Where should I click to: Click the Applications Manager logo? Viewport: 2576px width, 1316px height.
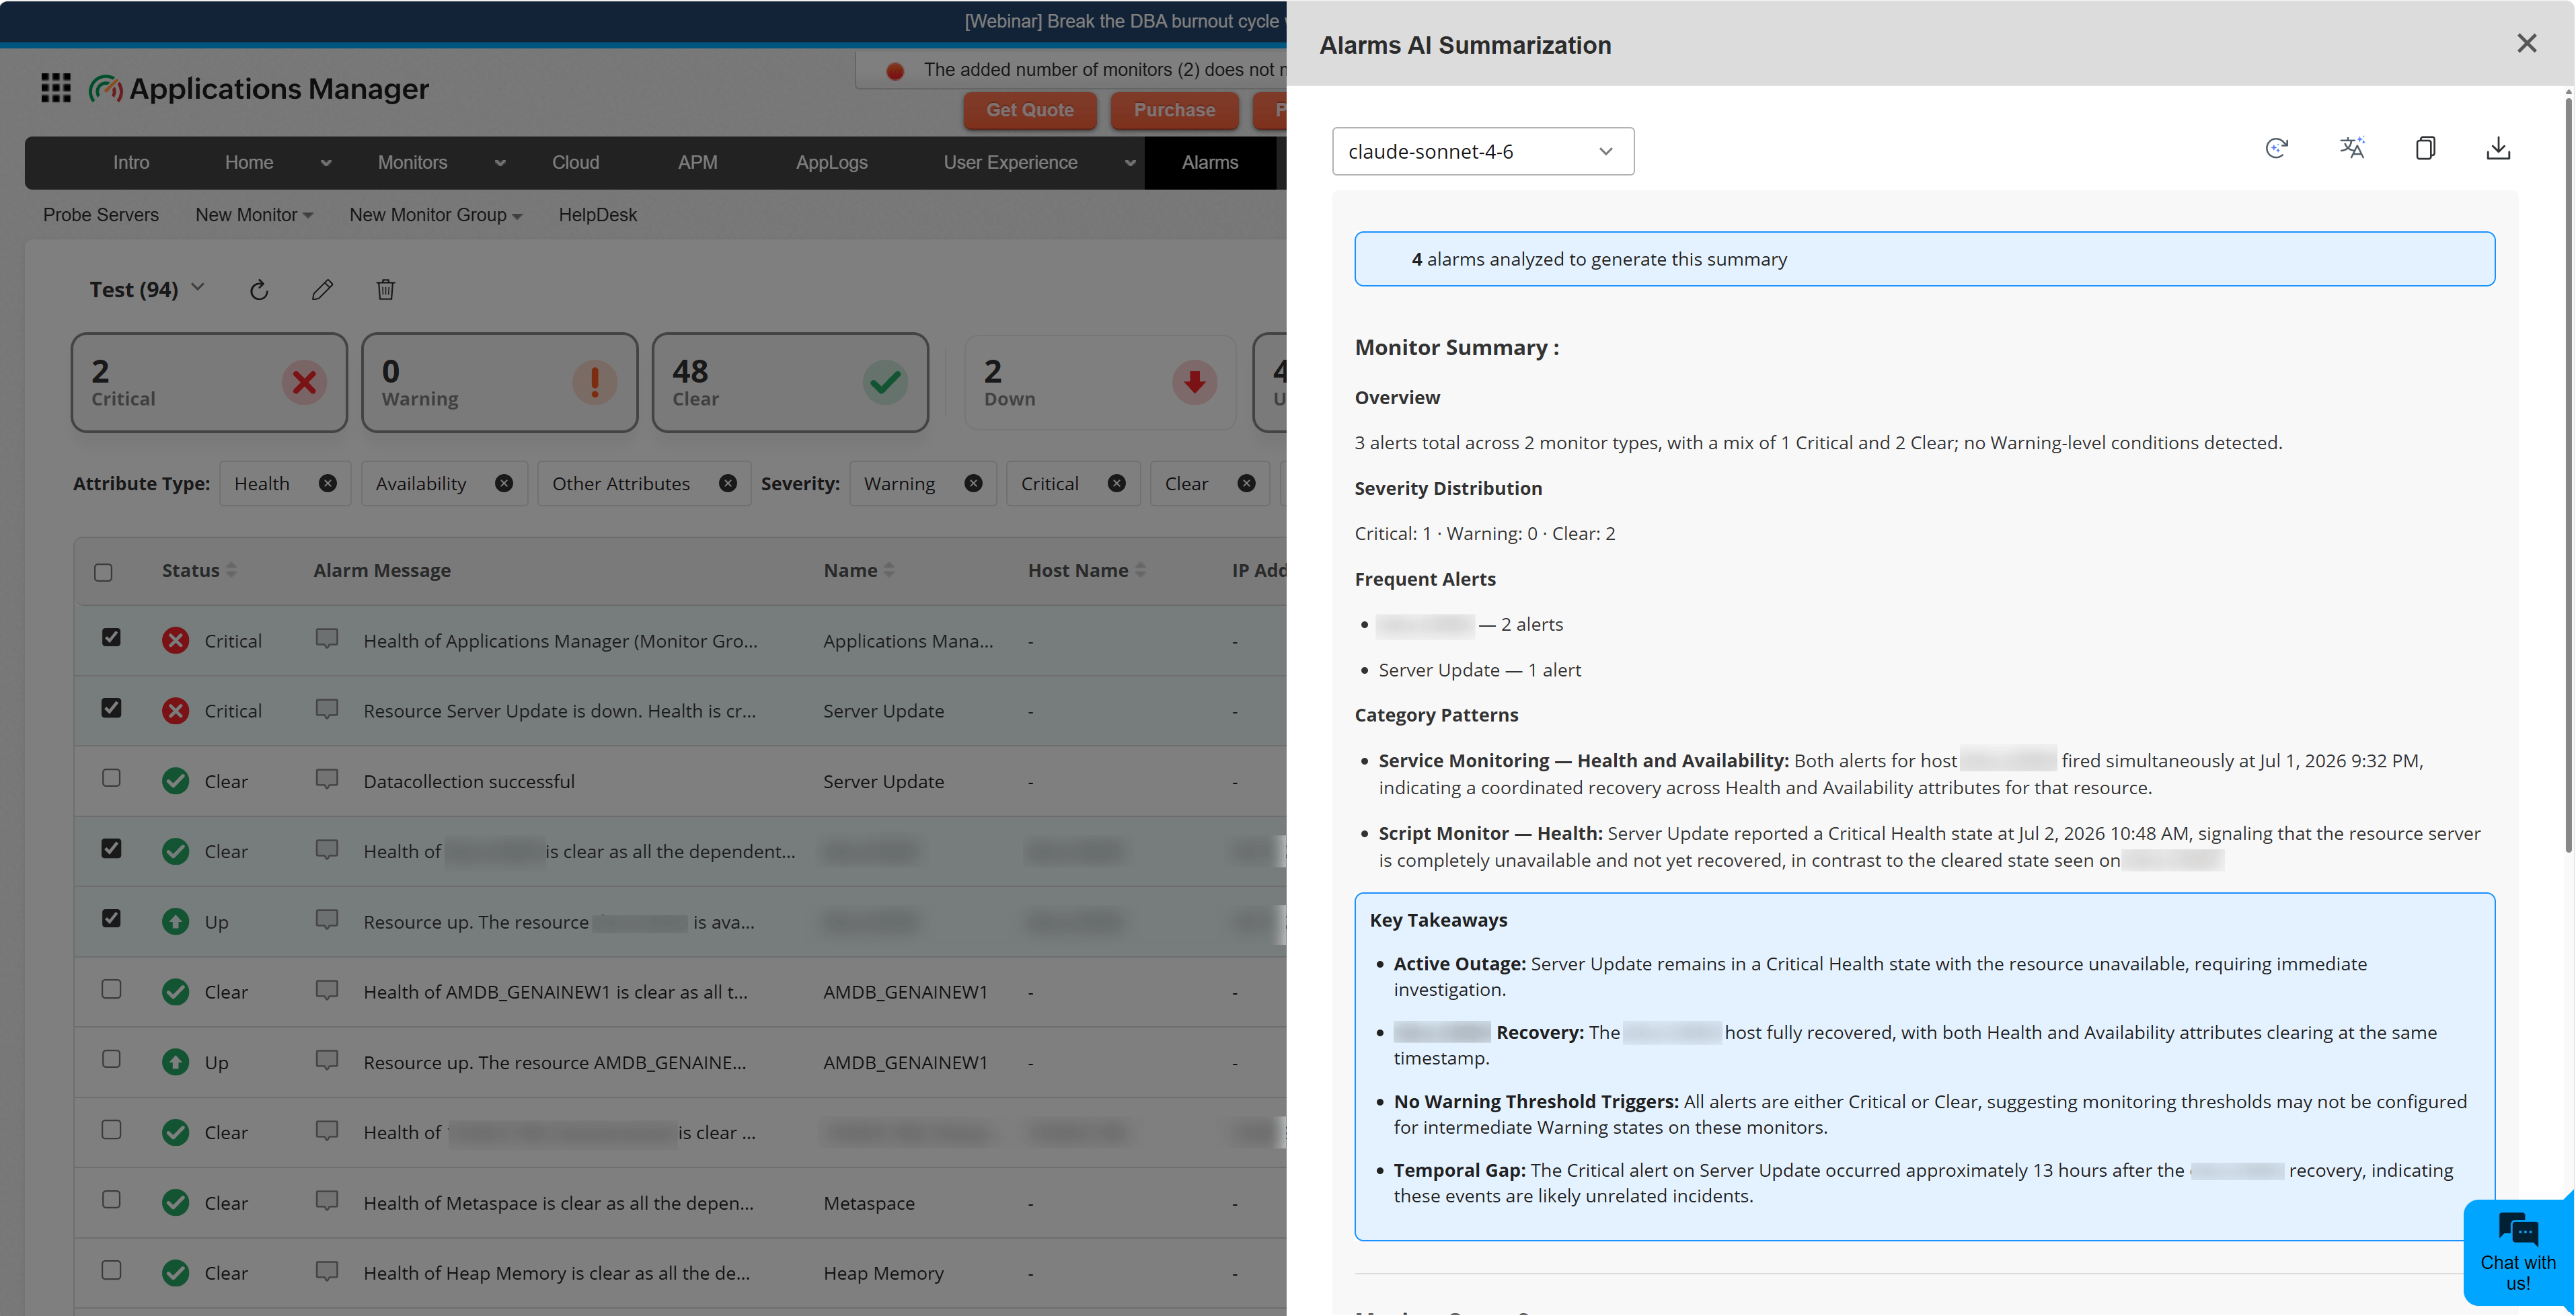point(259,89)
